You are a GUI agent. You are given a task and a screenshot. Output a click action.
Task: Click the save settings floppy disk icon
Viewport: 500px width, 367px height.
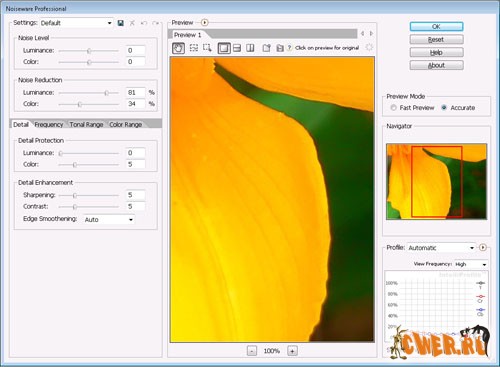click(x=121, y=23)
